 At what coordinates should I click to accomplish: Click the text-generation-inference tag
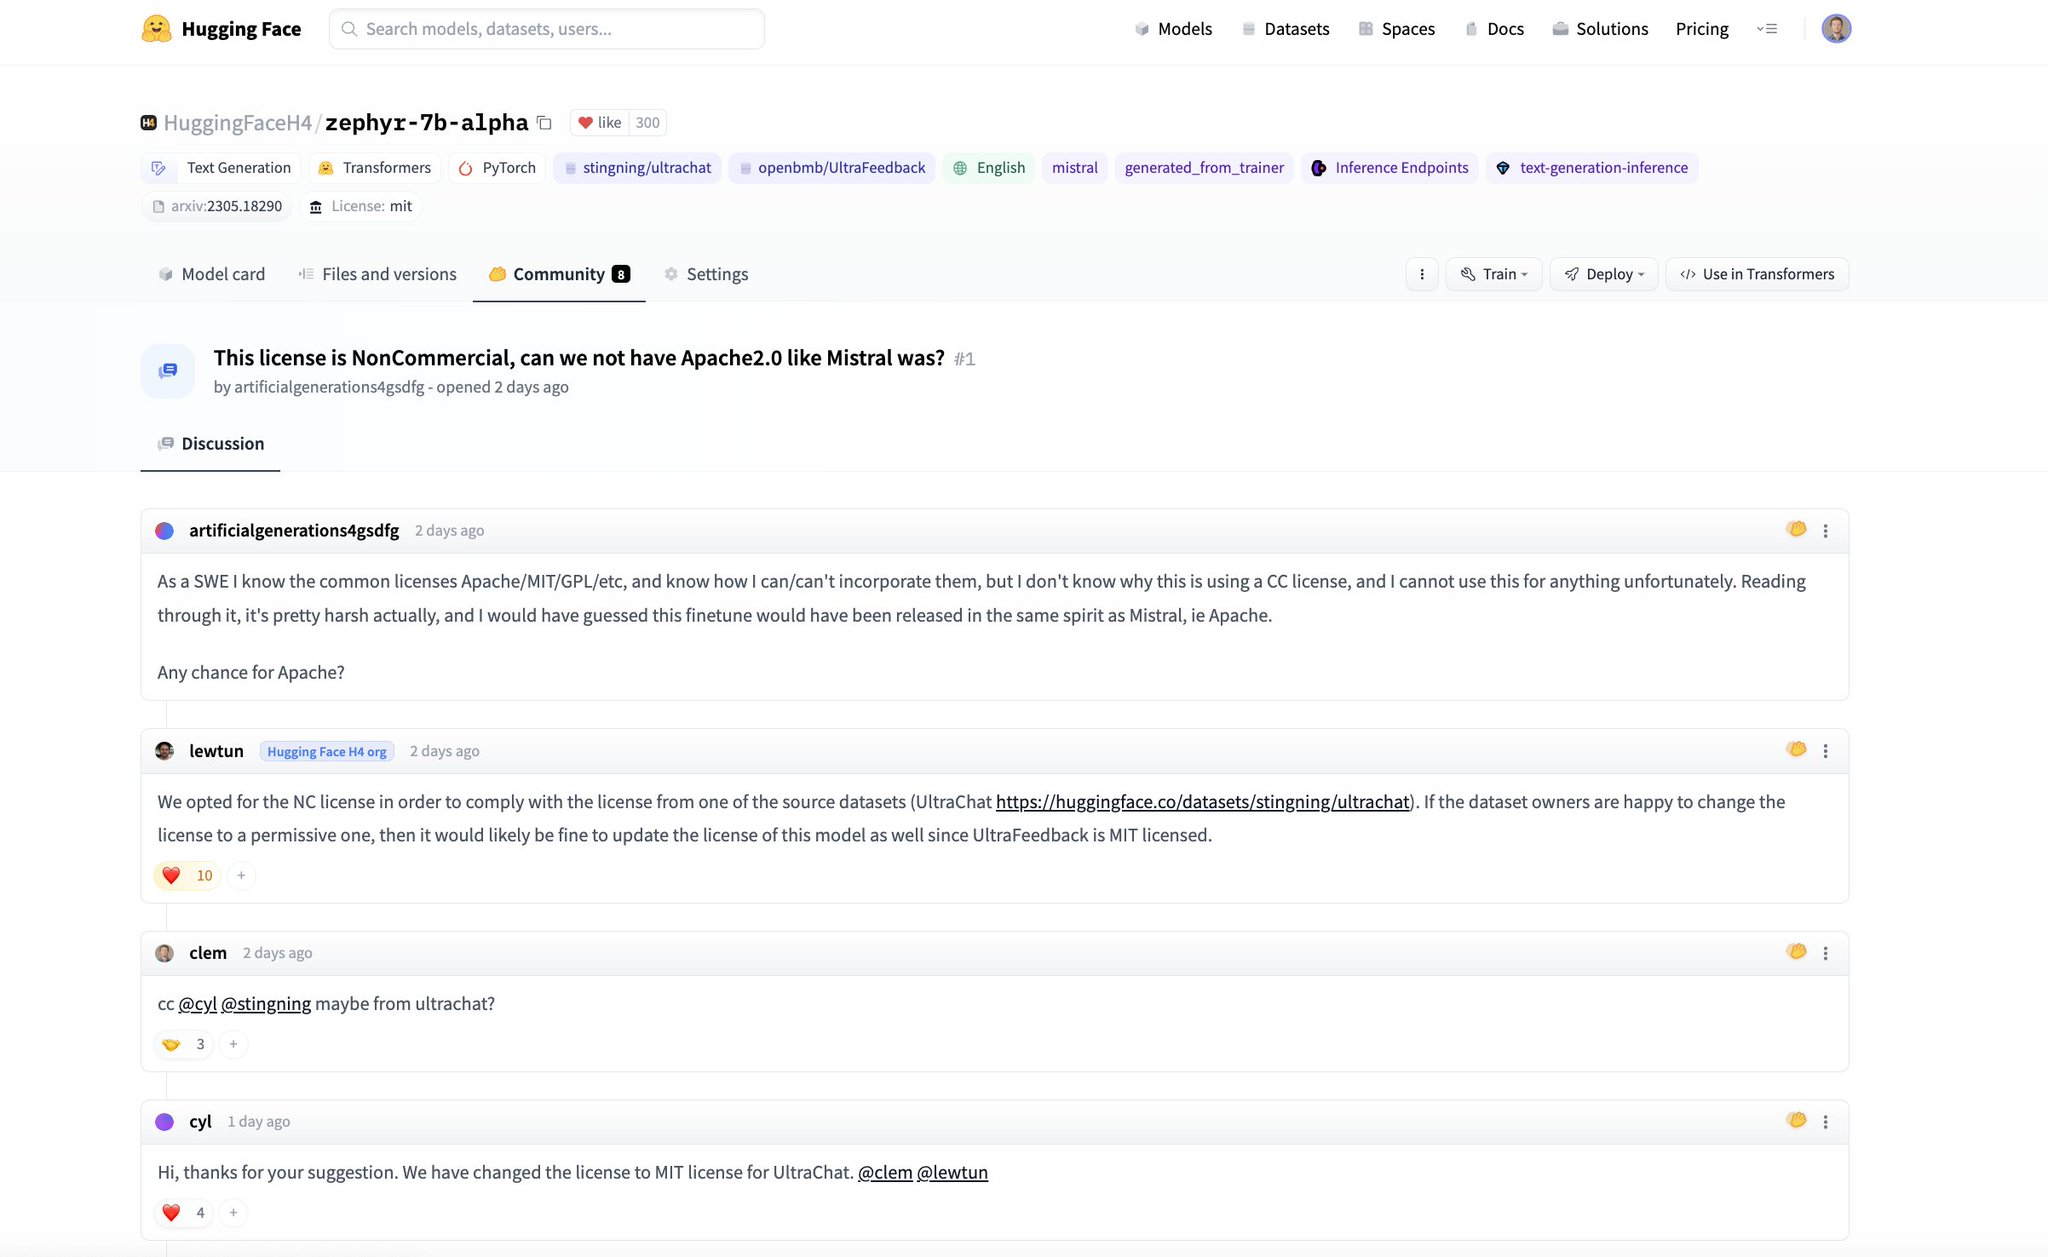coord(1592,168)
